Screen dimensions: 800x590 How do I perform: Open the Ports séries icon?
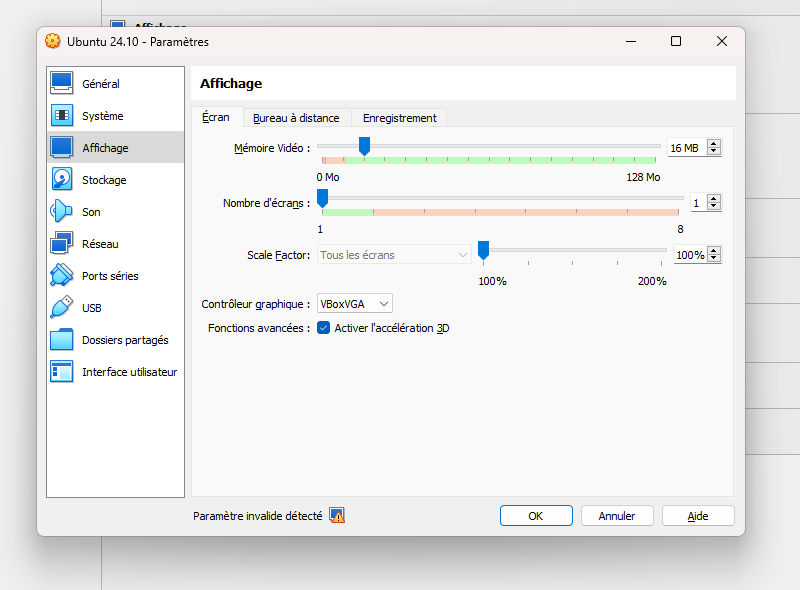coord(62,276)
